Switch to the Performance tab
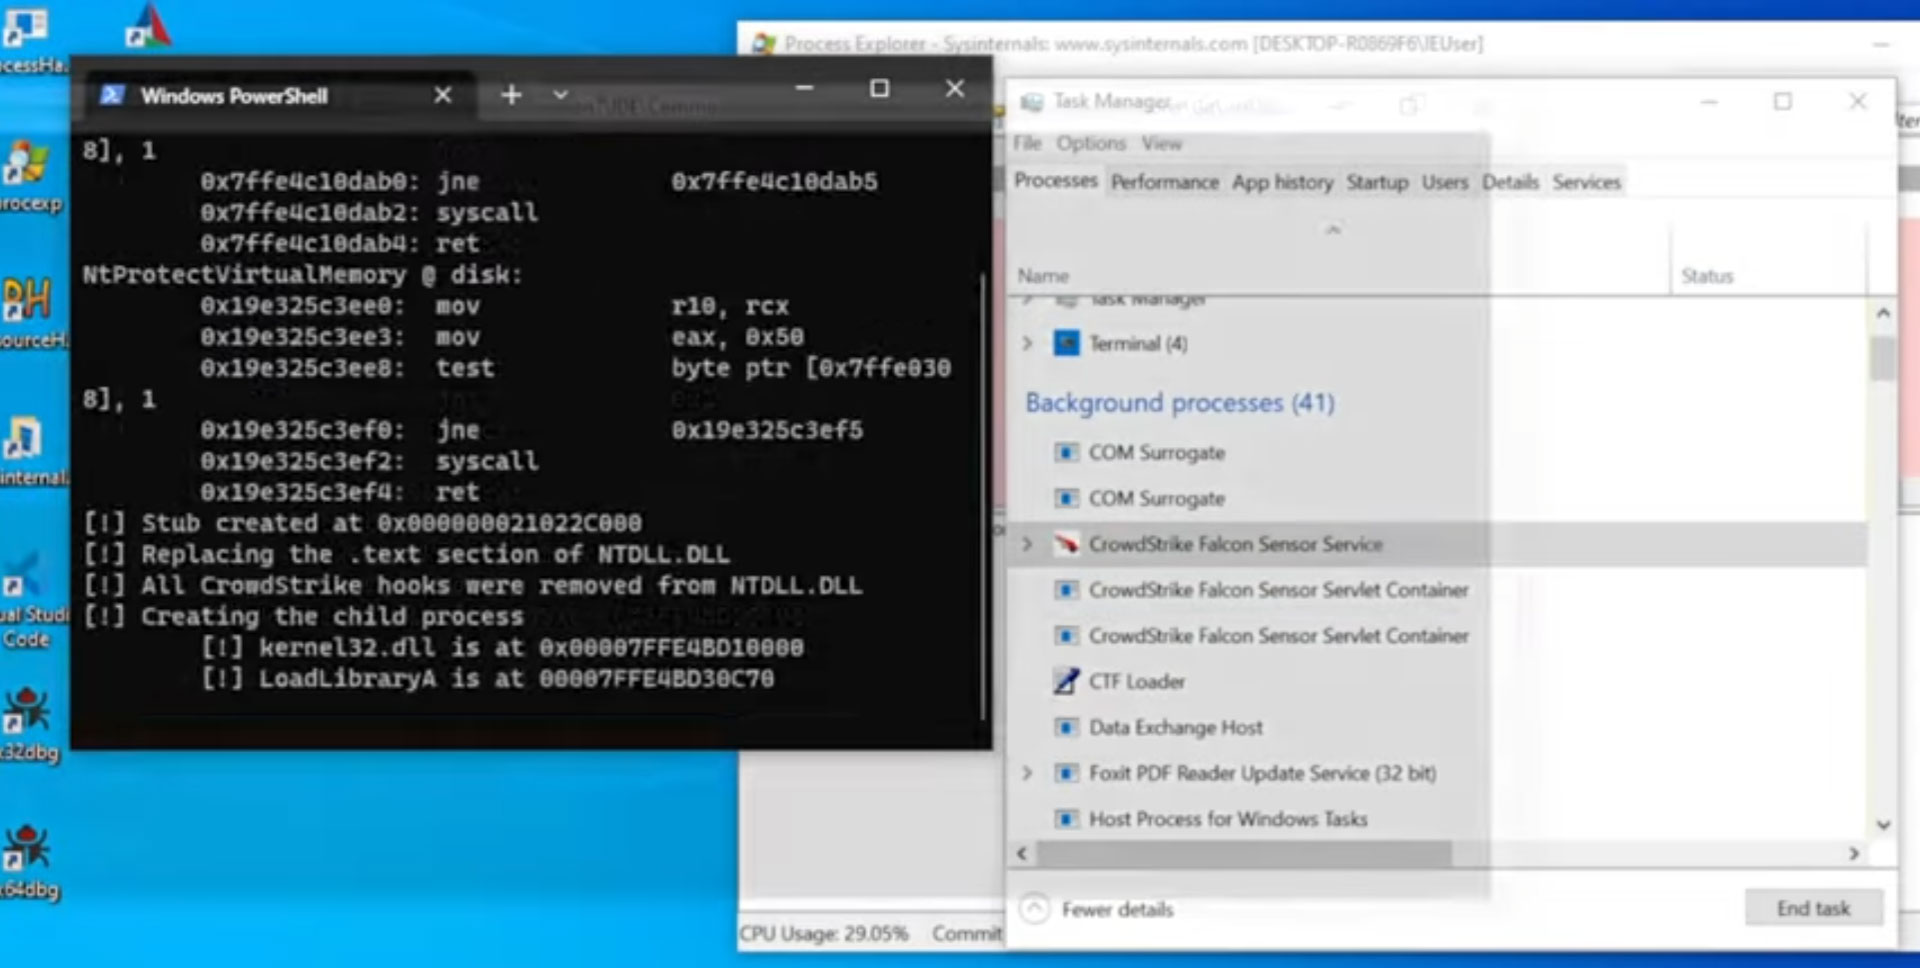The width and height of the screenshot is (1920, 968). (1164, 182)
